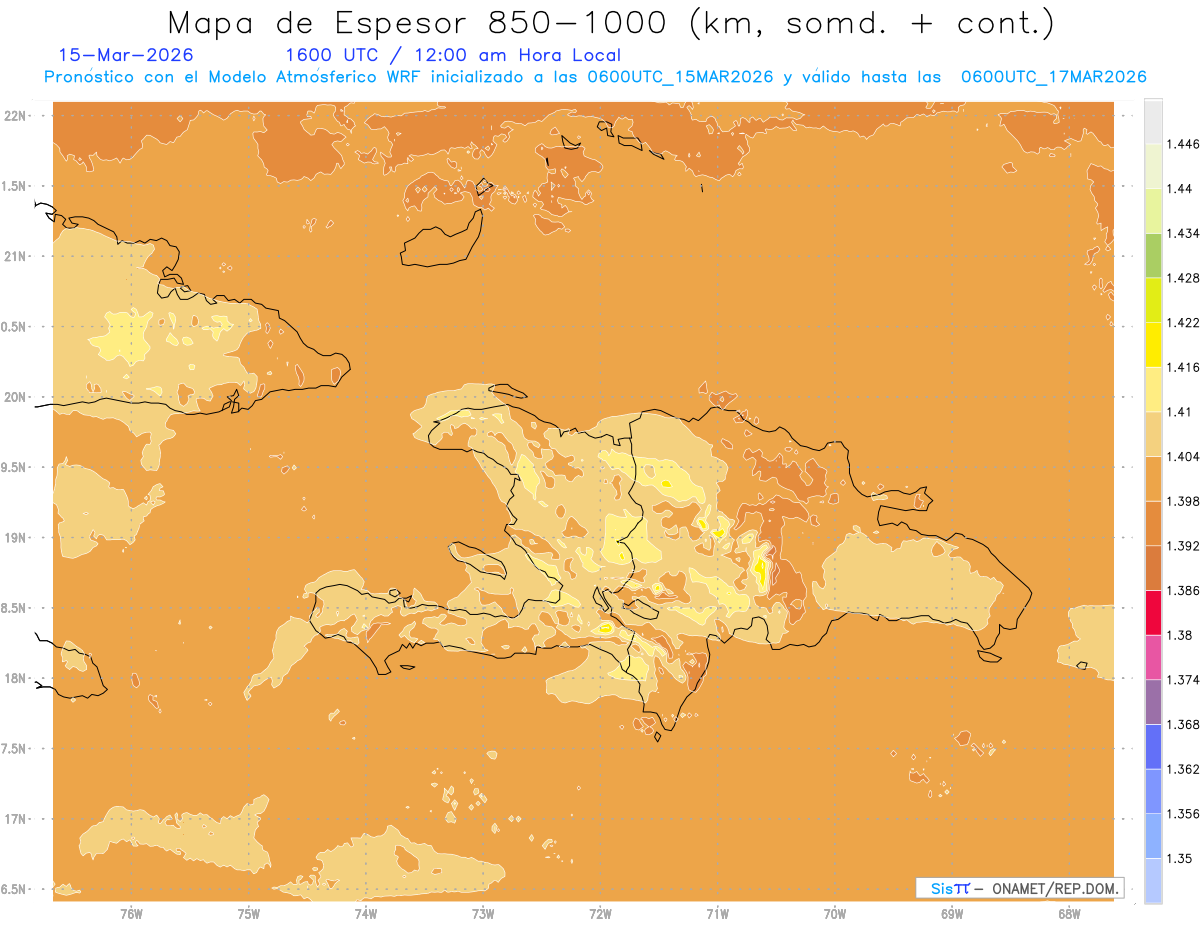
Task: Click the '19N' latitude label
Action: pyautogui.click(x=15, y=538)
